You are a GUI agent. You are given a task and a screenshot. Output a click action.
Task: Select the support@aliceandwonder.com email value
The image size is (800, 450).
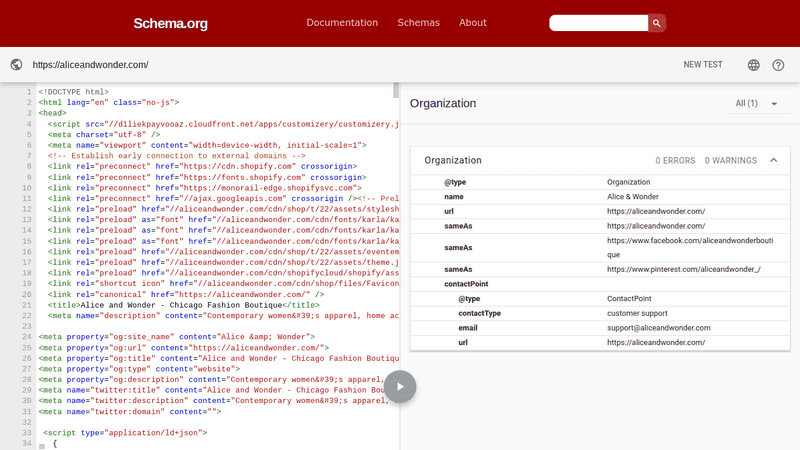click(658, 328)
